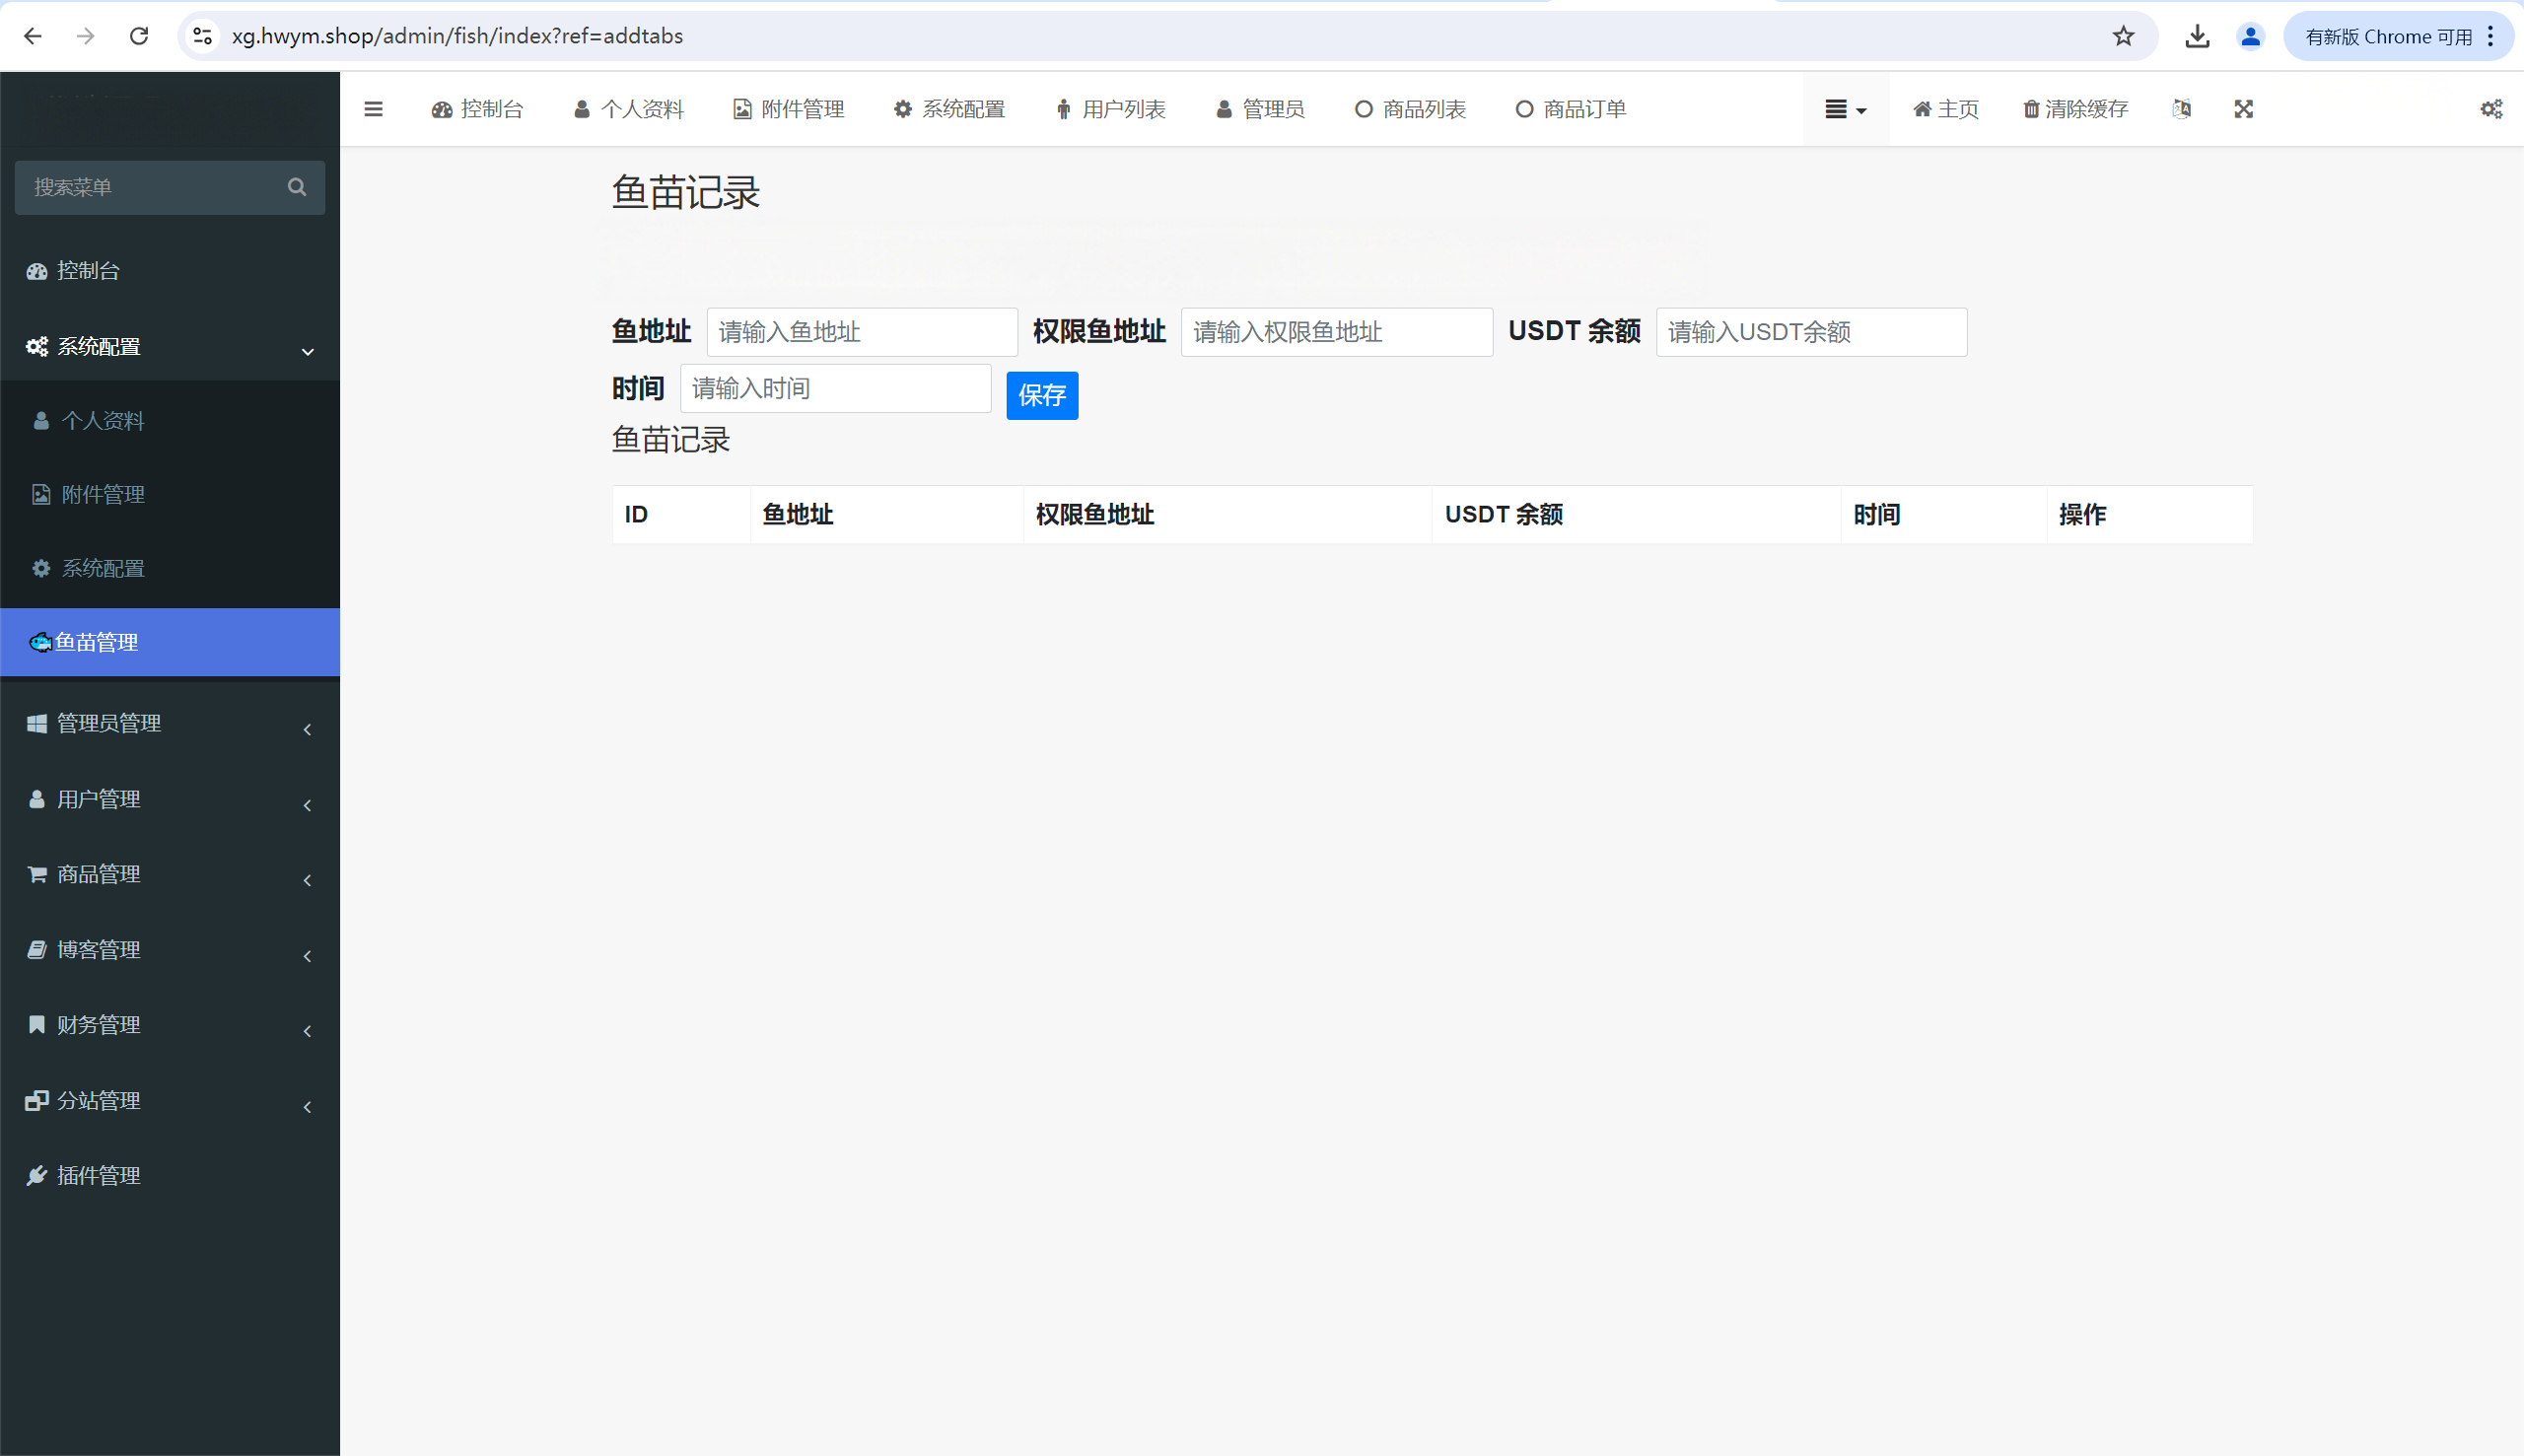Go to 主页 home link
Image resolution: width=2524 pixels, height=1456 pixels.
point(1945,109)
